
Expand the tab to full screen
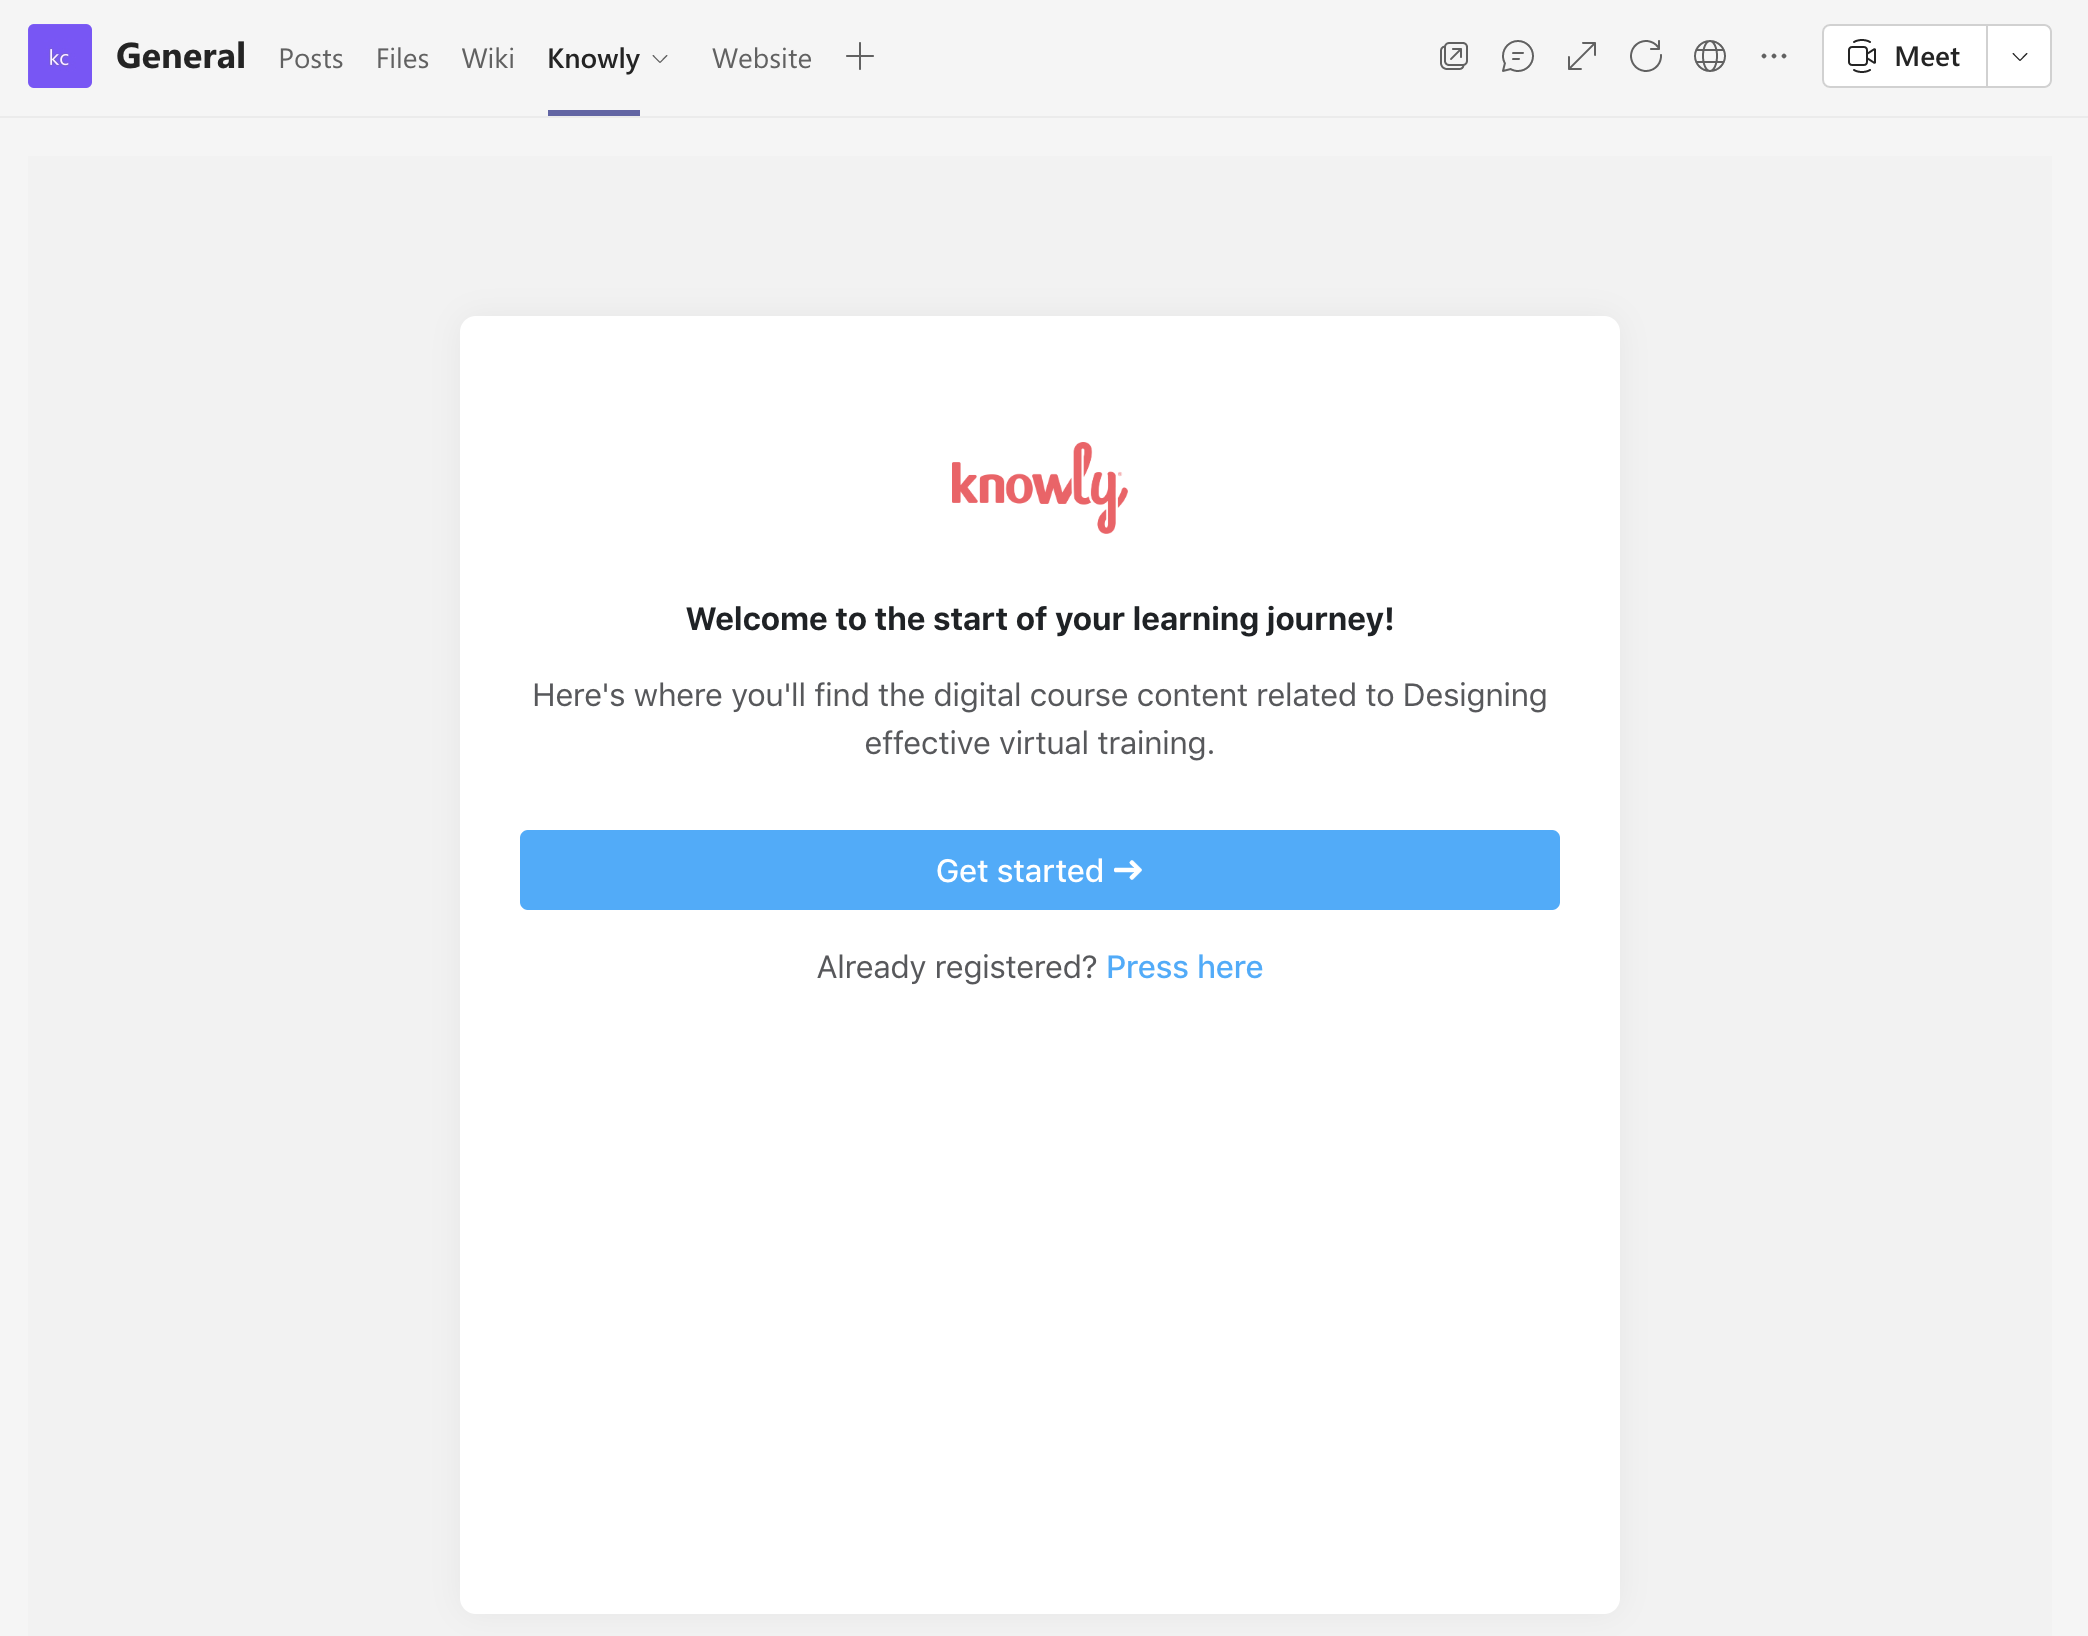click(x=1581, y=57)
